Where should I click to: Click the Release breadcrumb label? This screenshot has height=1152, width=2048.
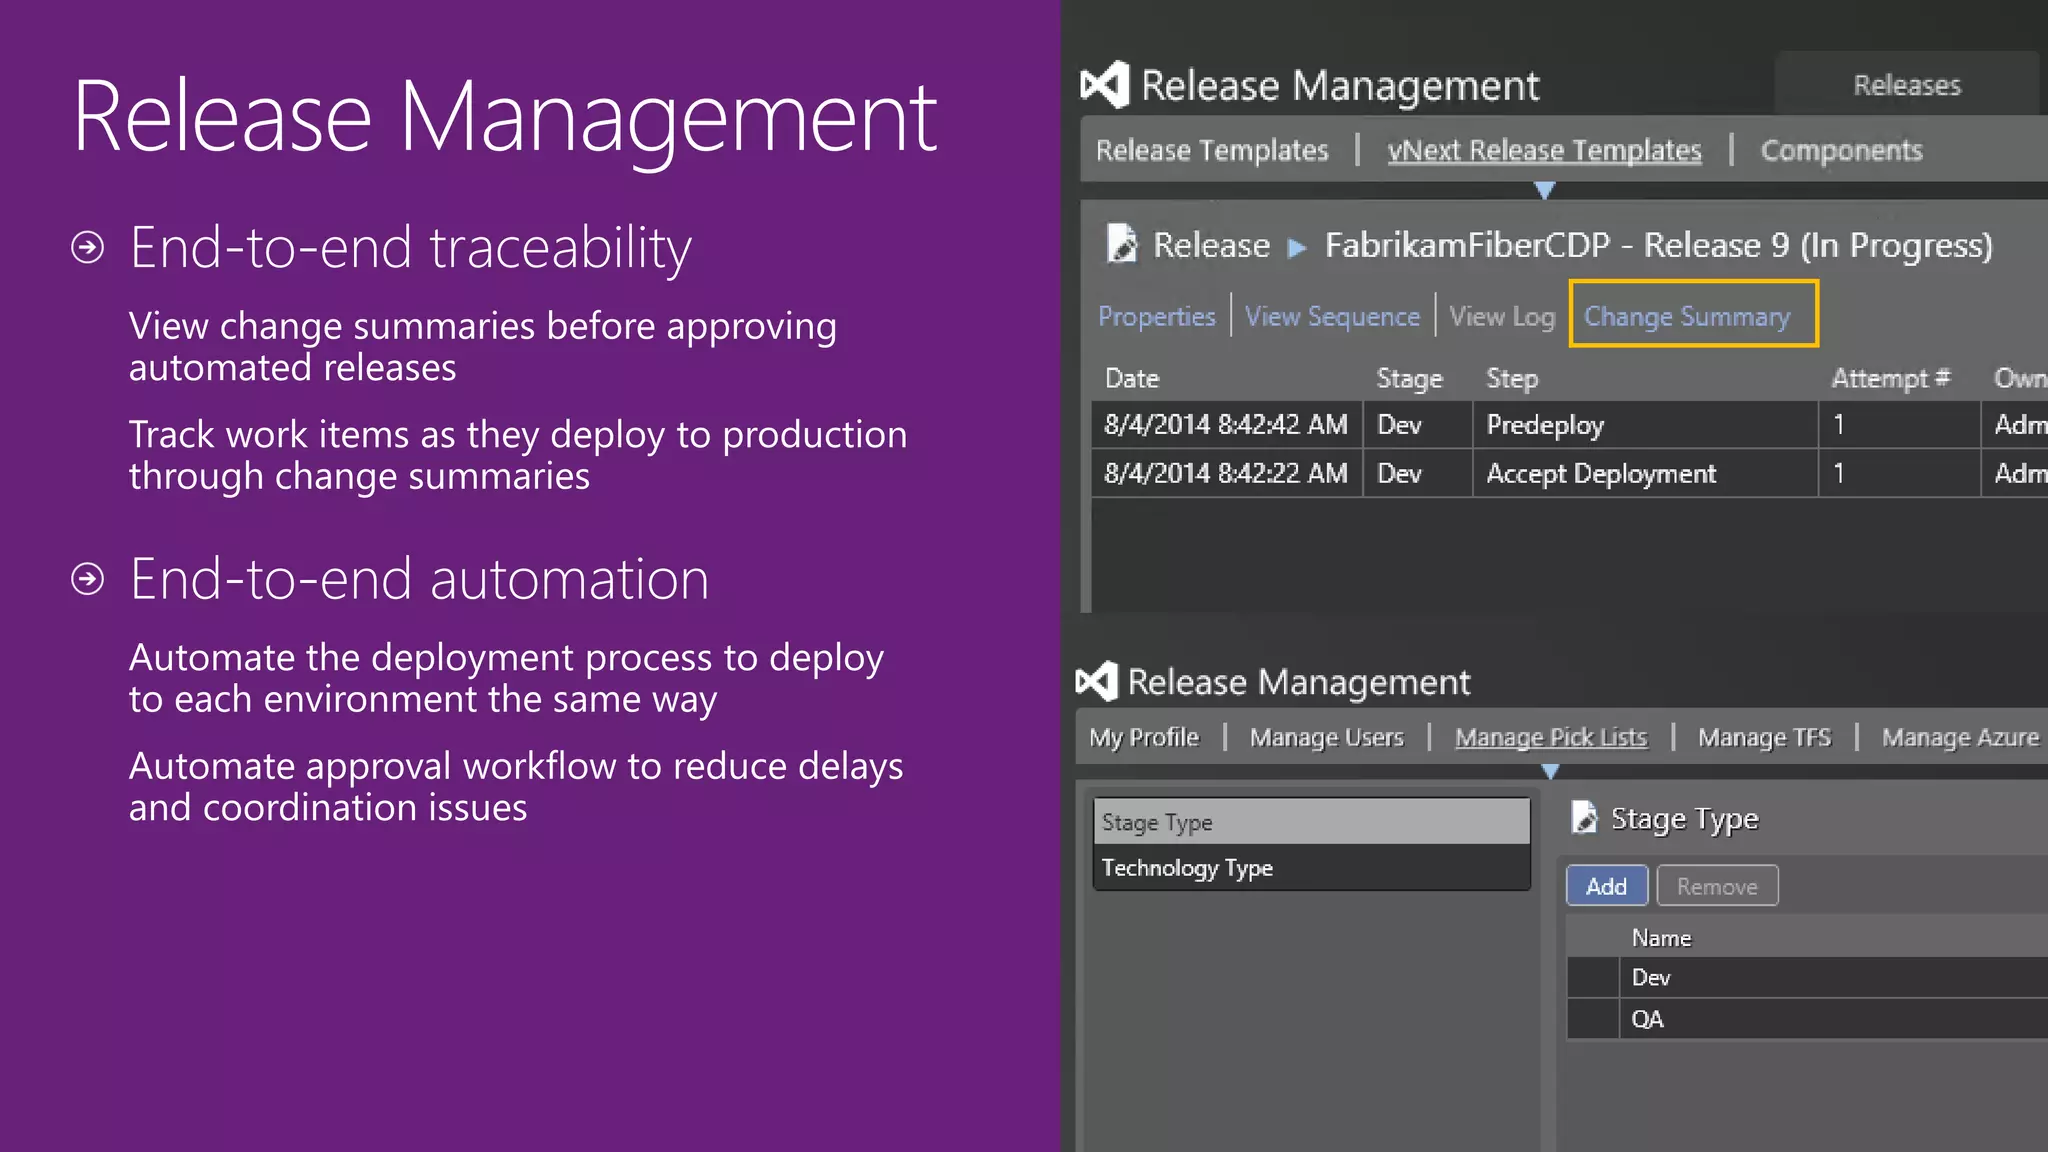[1211, 245]
